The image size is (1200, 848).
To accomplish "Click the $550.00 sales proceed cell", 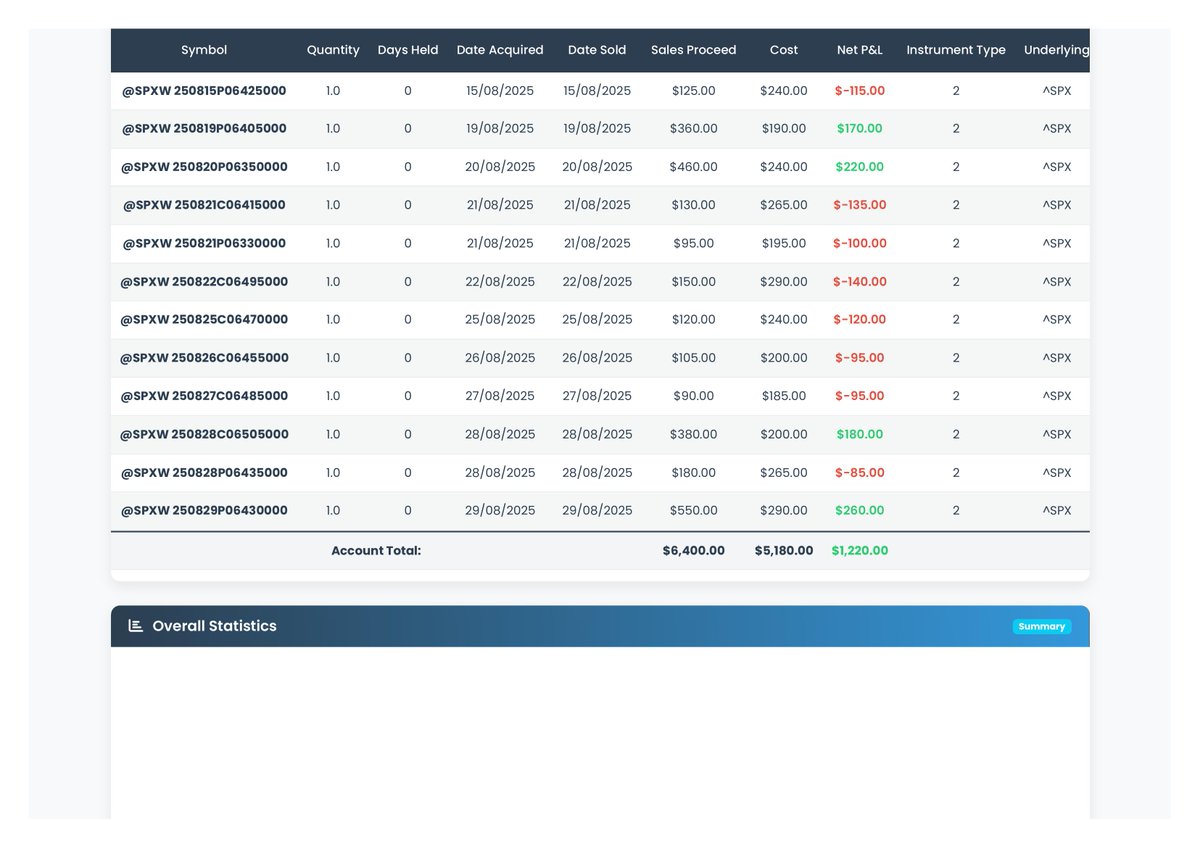I will pos(693,511).
